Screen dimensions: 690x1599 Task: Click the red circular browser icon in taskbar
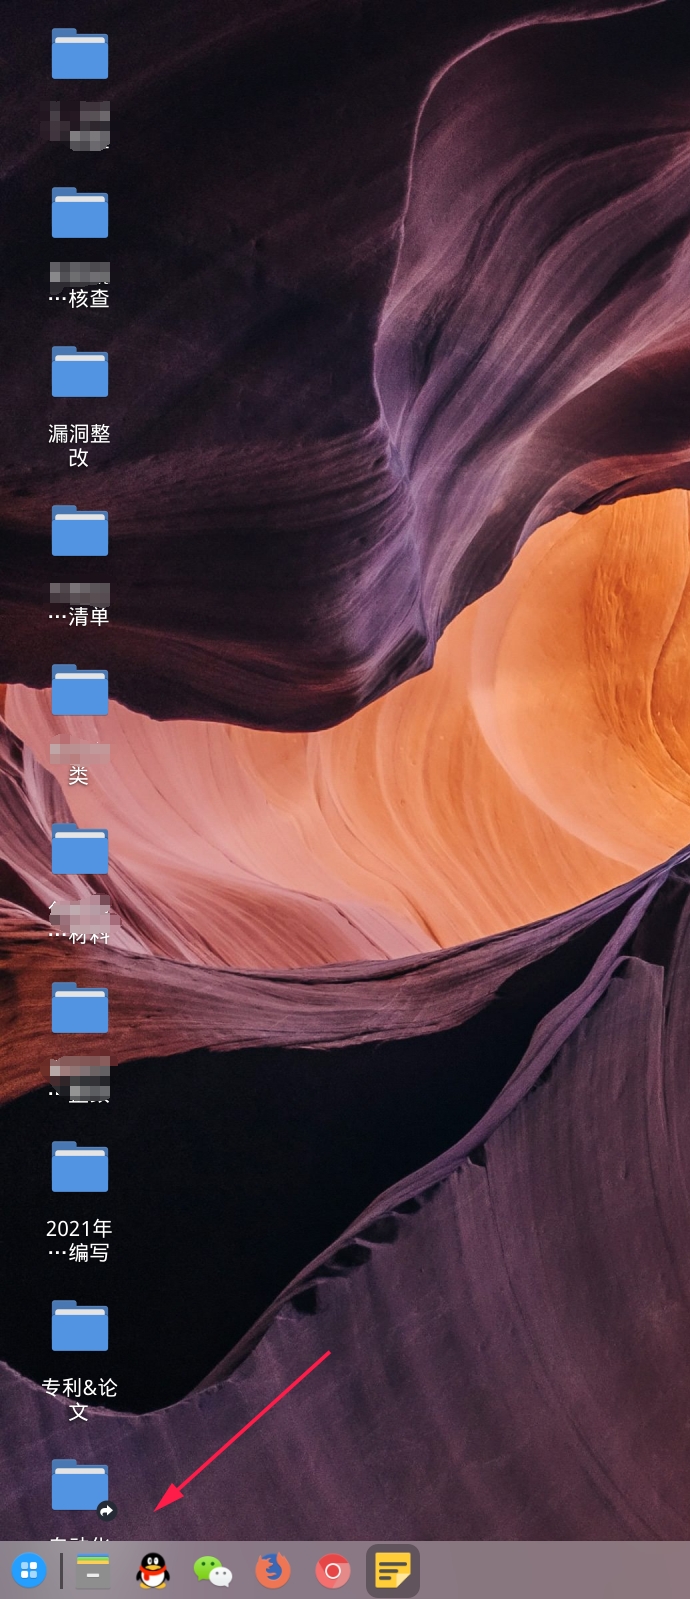click(x=333, y=1571)
